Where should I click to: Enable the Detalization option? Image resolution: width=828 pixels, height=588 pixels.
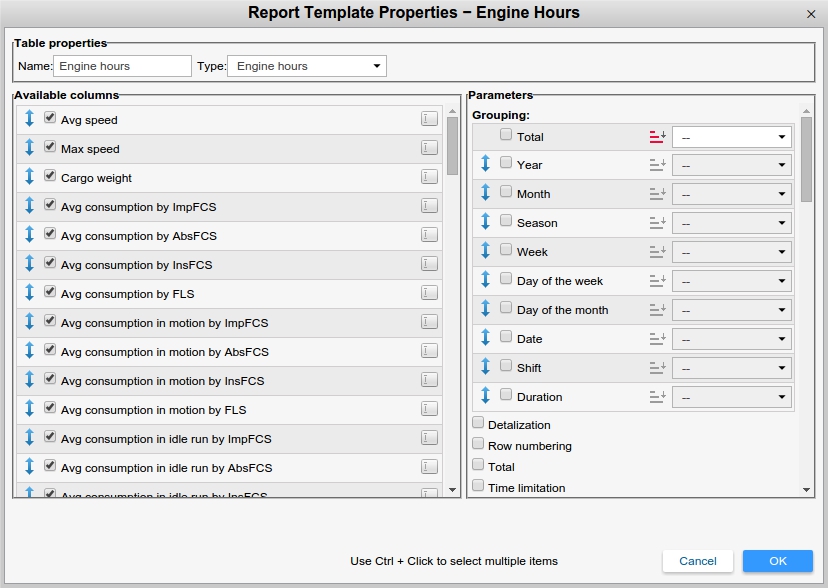pyautogui.click(x=479, y=424)
